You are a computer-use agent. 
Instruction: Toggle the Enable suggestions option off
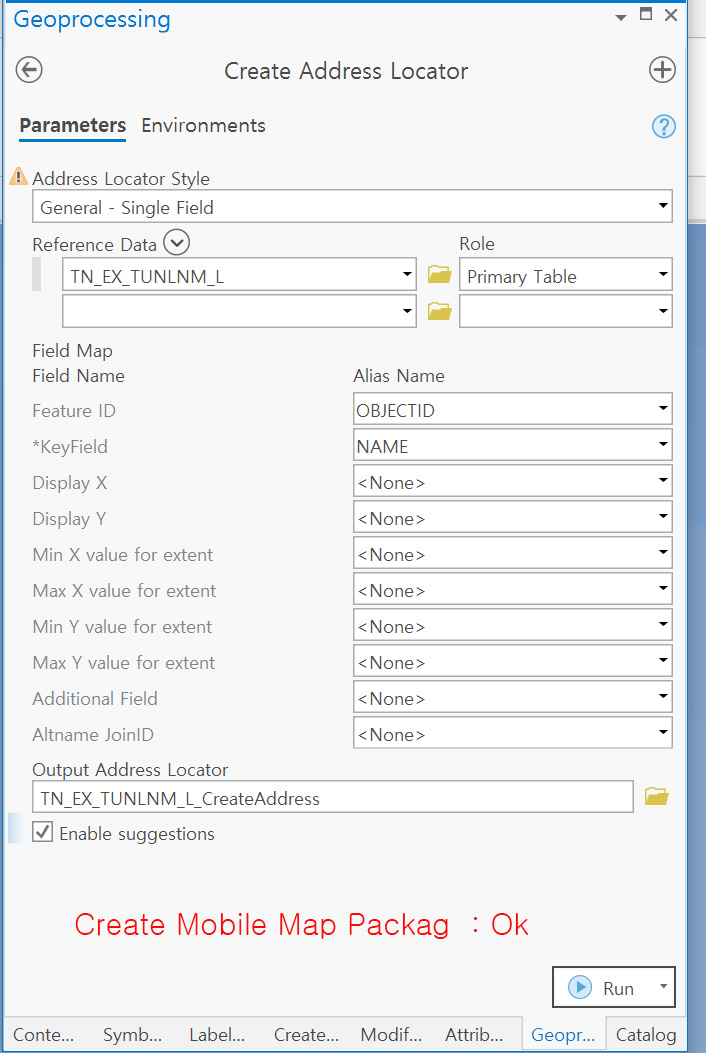(x=42, y=832)
